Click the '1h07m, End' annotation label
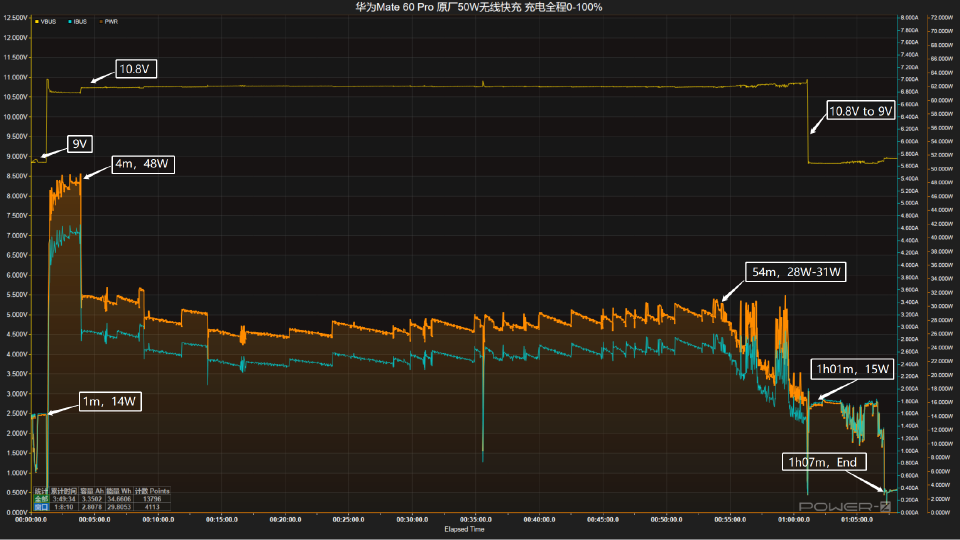Screen dimensions: 960x540 [x=824, y=461]
